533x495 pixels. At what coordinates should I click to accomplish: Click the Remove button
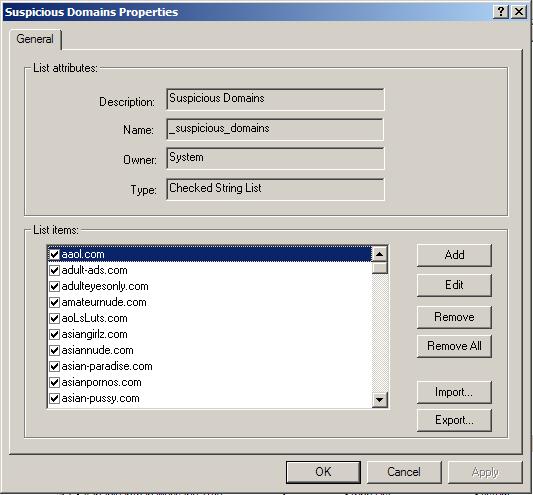point(454,317)
